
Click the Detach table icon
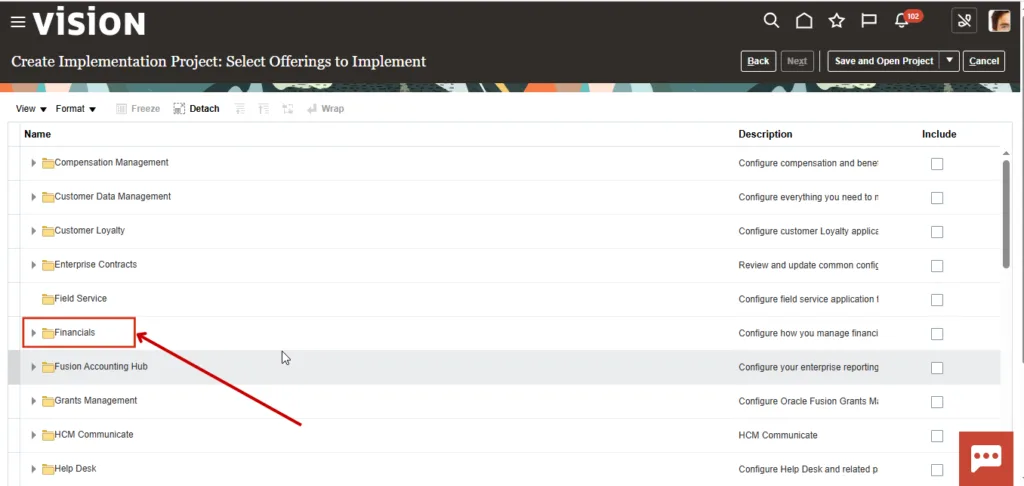pos(196,108)
